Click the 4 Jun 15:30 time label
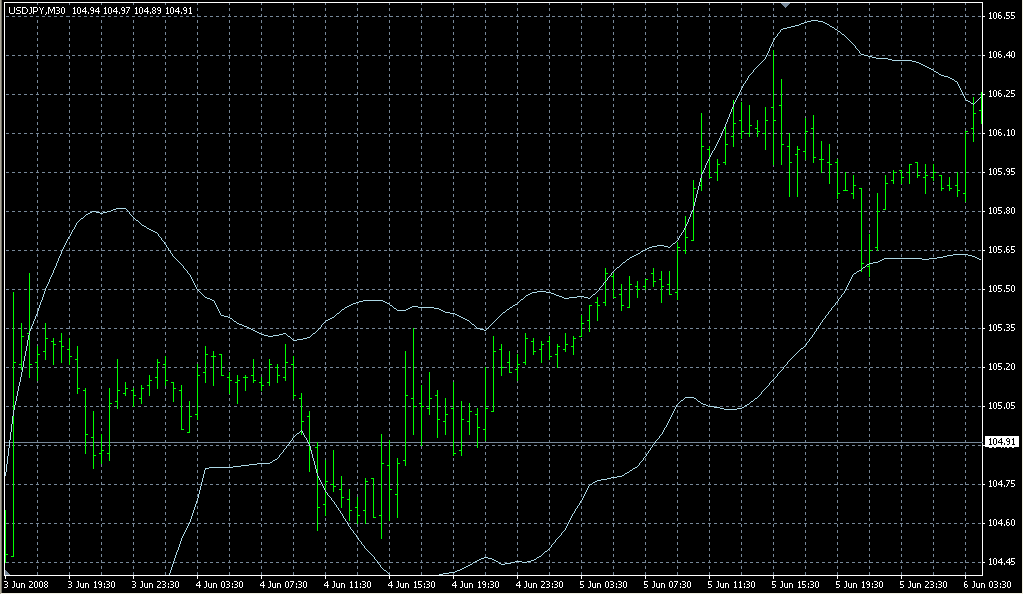1024x594 pixels. (x=410, y=585)
